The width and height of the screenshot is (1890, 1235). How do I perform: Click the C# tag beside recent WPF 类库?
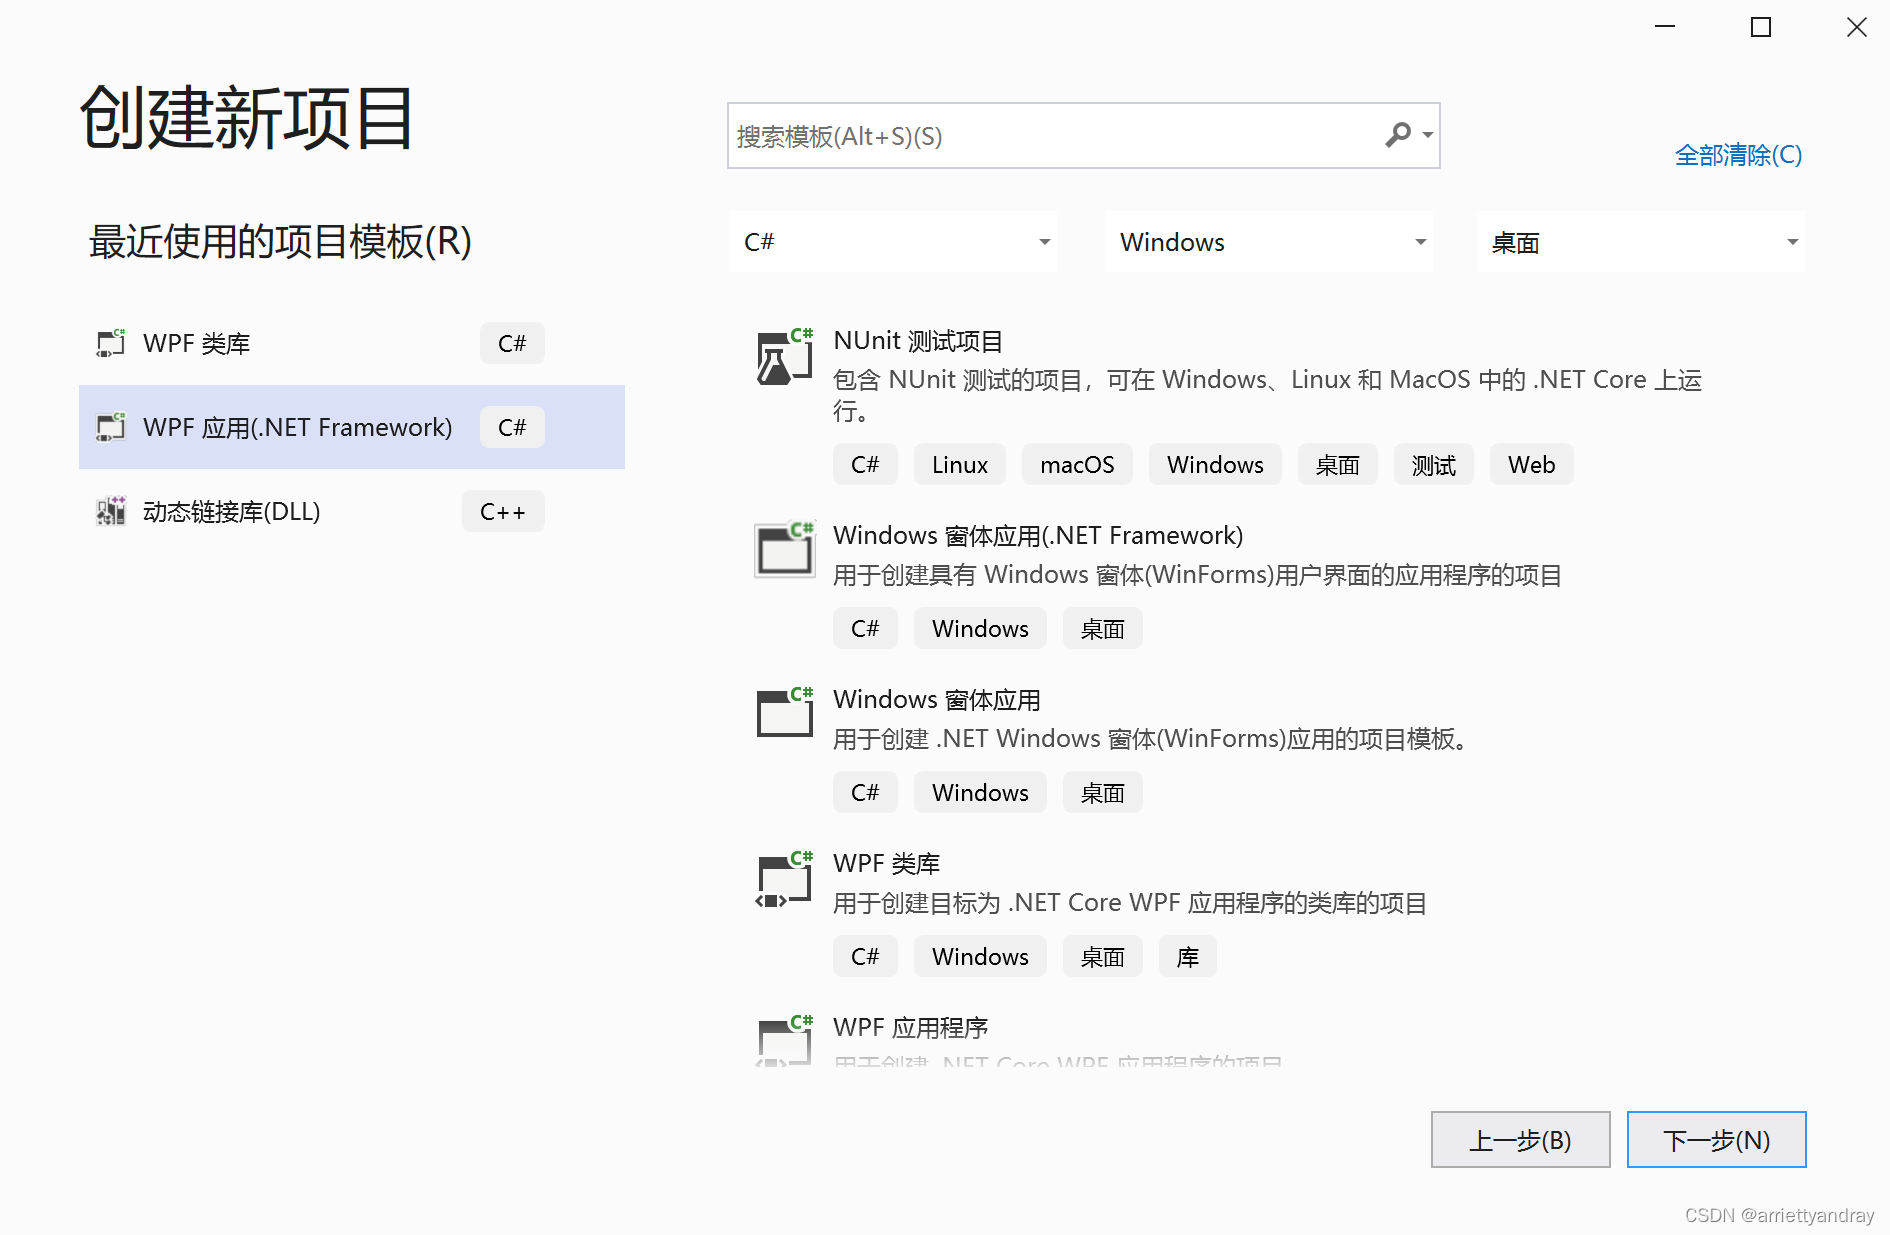(x=512, y=343)
